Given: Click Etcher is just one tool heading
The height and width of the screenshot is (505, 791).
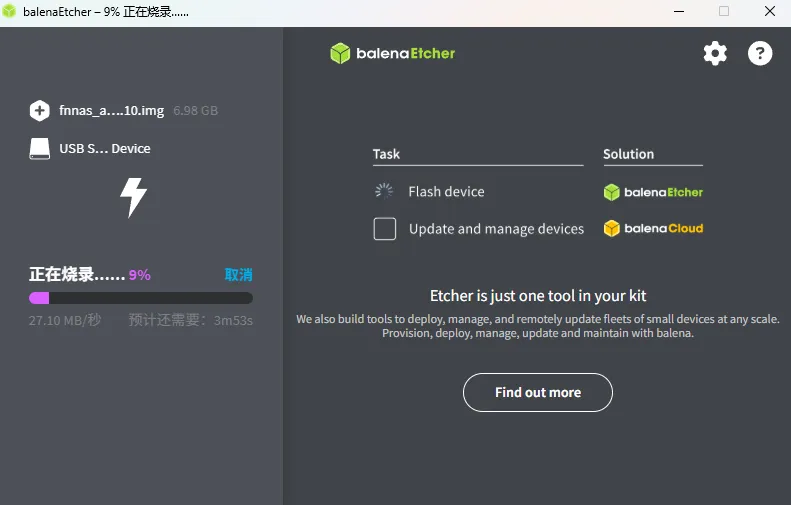Looking at the screenshot, I should pyautogui.click(x=538, y=296).
